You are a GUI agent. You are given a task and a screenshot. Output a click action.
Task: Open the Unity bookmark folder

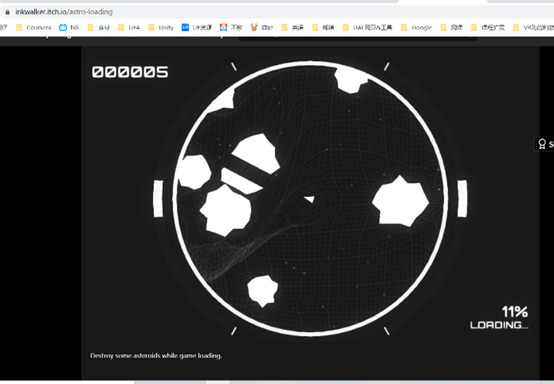click(x=161, y=27)
